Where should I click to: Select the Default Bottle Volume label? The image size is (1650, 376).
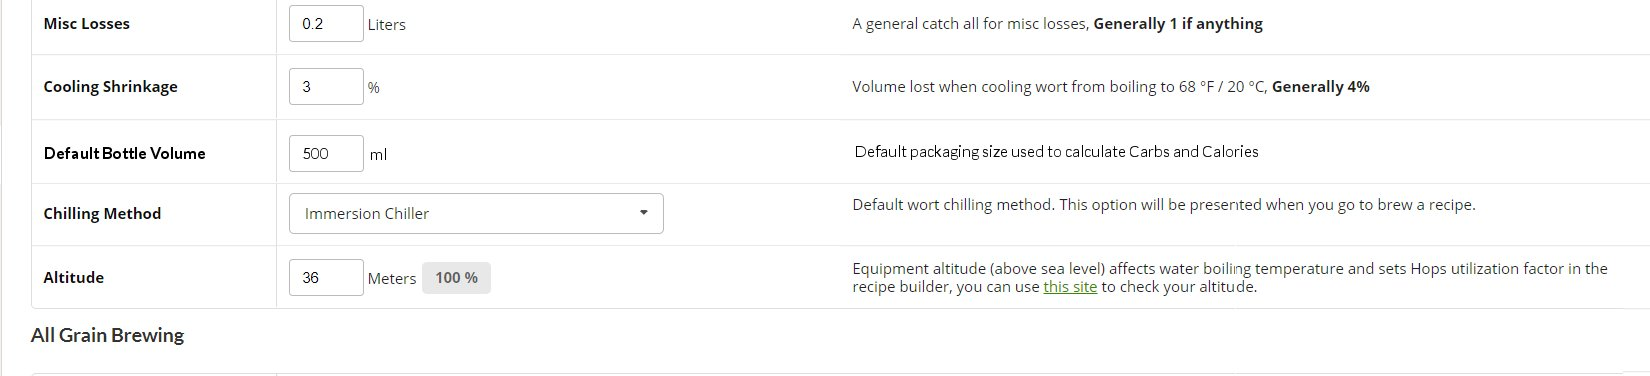point(124,153)
